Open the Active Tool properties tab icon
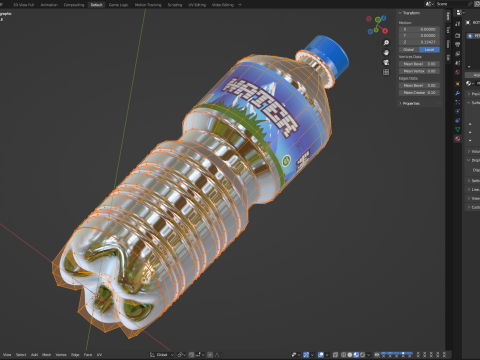The height and width of the screenshot is (360, 480). click(458, 24)
